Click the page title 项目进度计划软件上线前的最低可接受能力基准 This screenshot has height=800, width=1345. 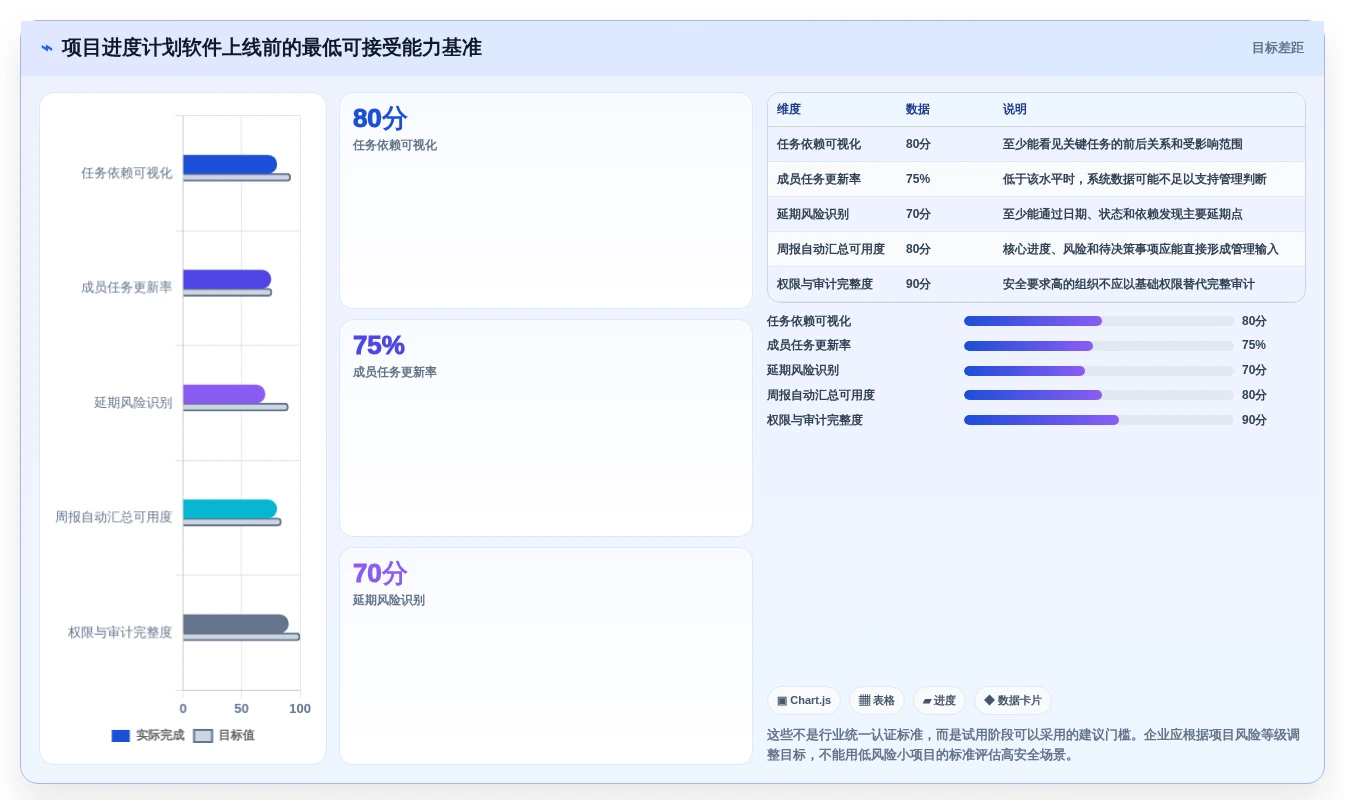tap(272, 48)
